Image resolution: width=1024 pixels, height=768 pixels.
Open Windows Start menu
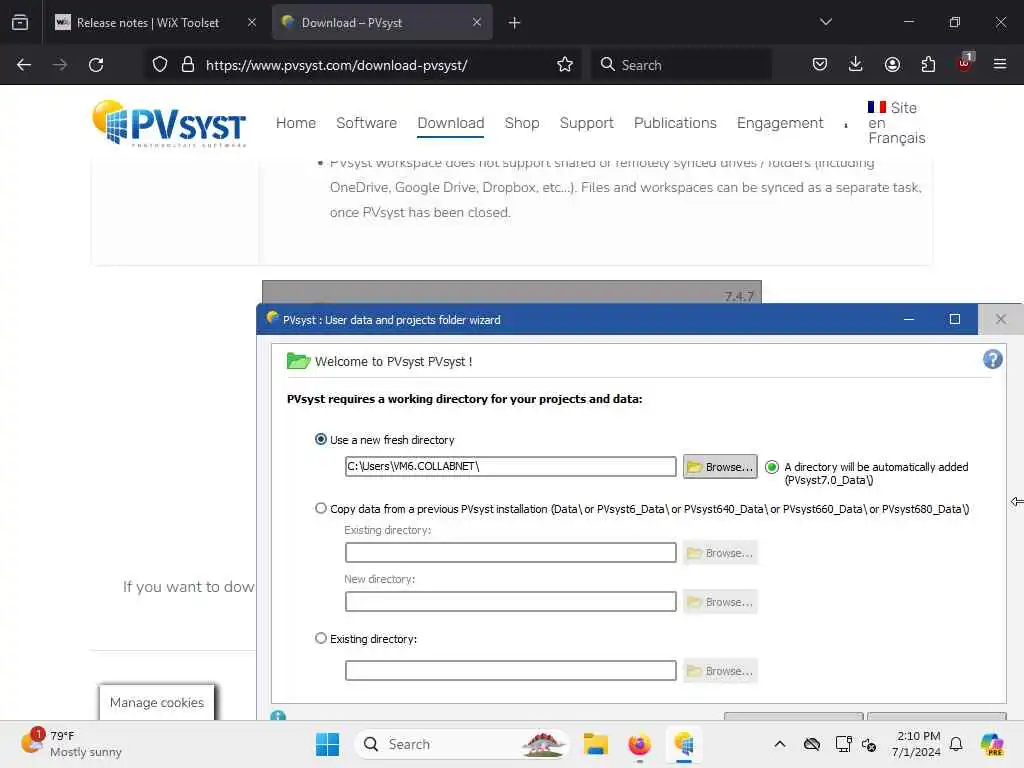pyautogui.click(x=327, y=744)
